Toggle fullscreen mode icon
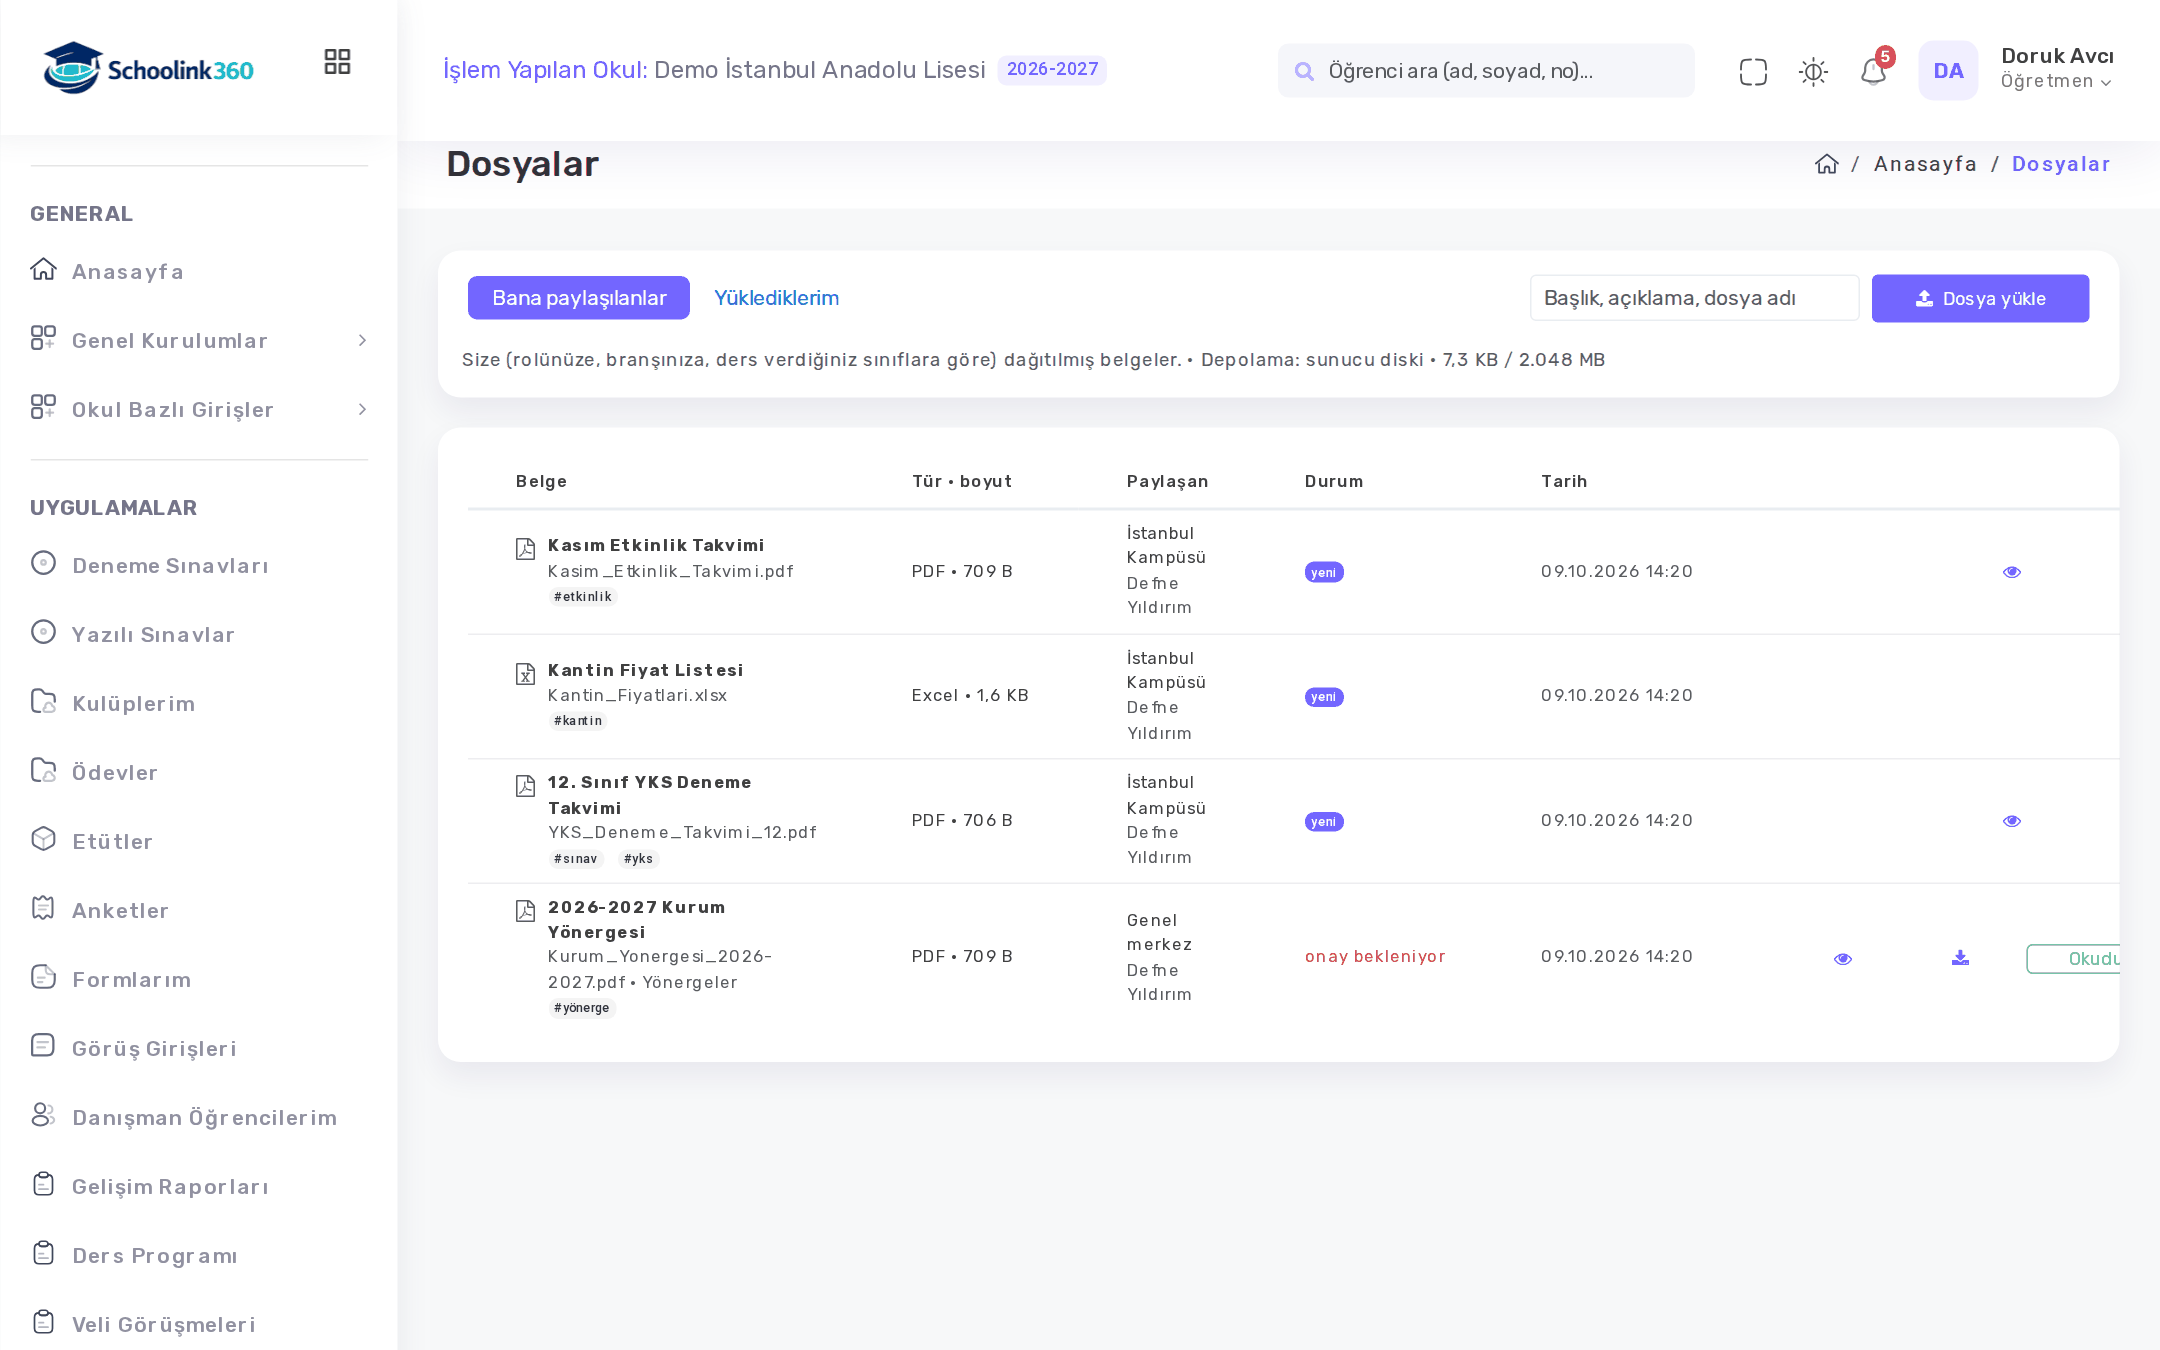The width and height of the screenshot is (2160, 1350). (x=1753, y=71)
